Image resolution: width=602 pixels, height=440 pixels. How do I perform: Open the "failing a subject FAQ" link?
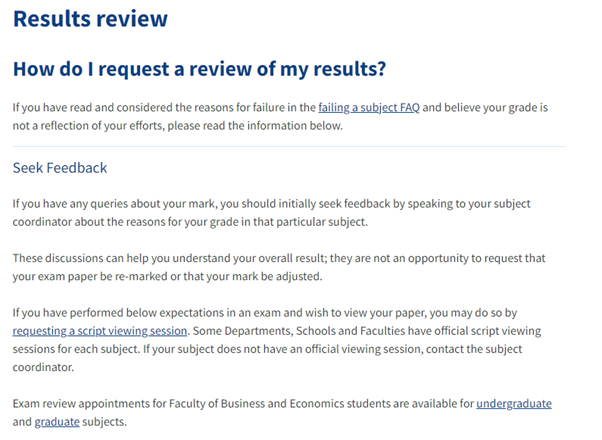pyautogui.click(x=368, y=107)
